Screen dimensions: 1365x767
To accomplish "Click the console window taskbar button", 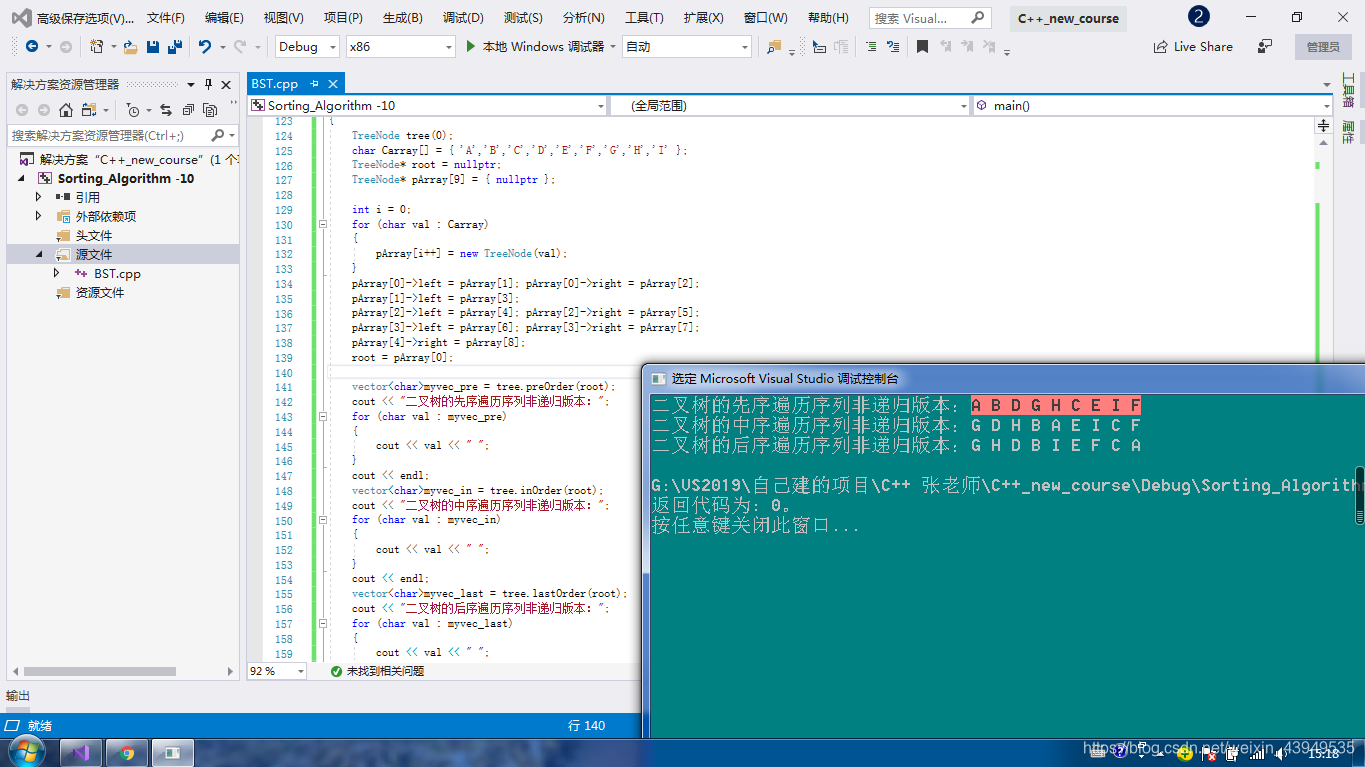I will click(x=173, y=752).
